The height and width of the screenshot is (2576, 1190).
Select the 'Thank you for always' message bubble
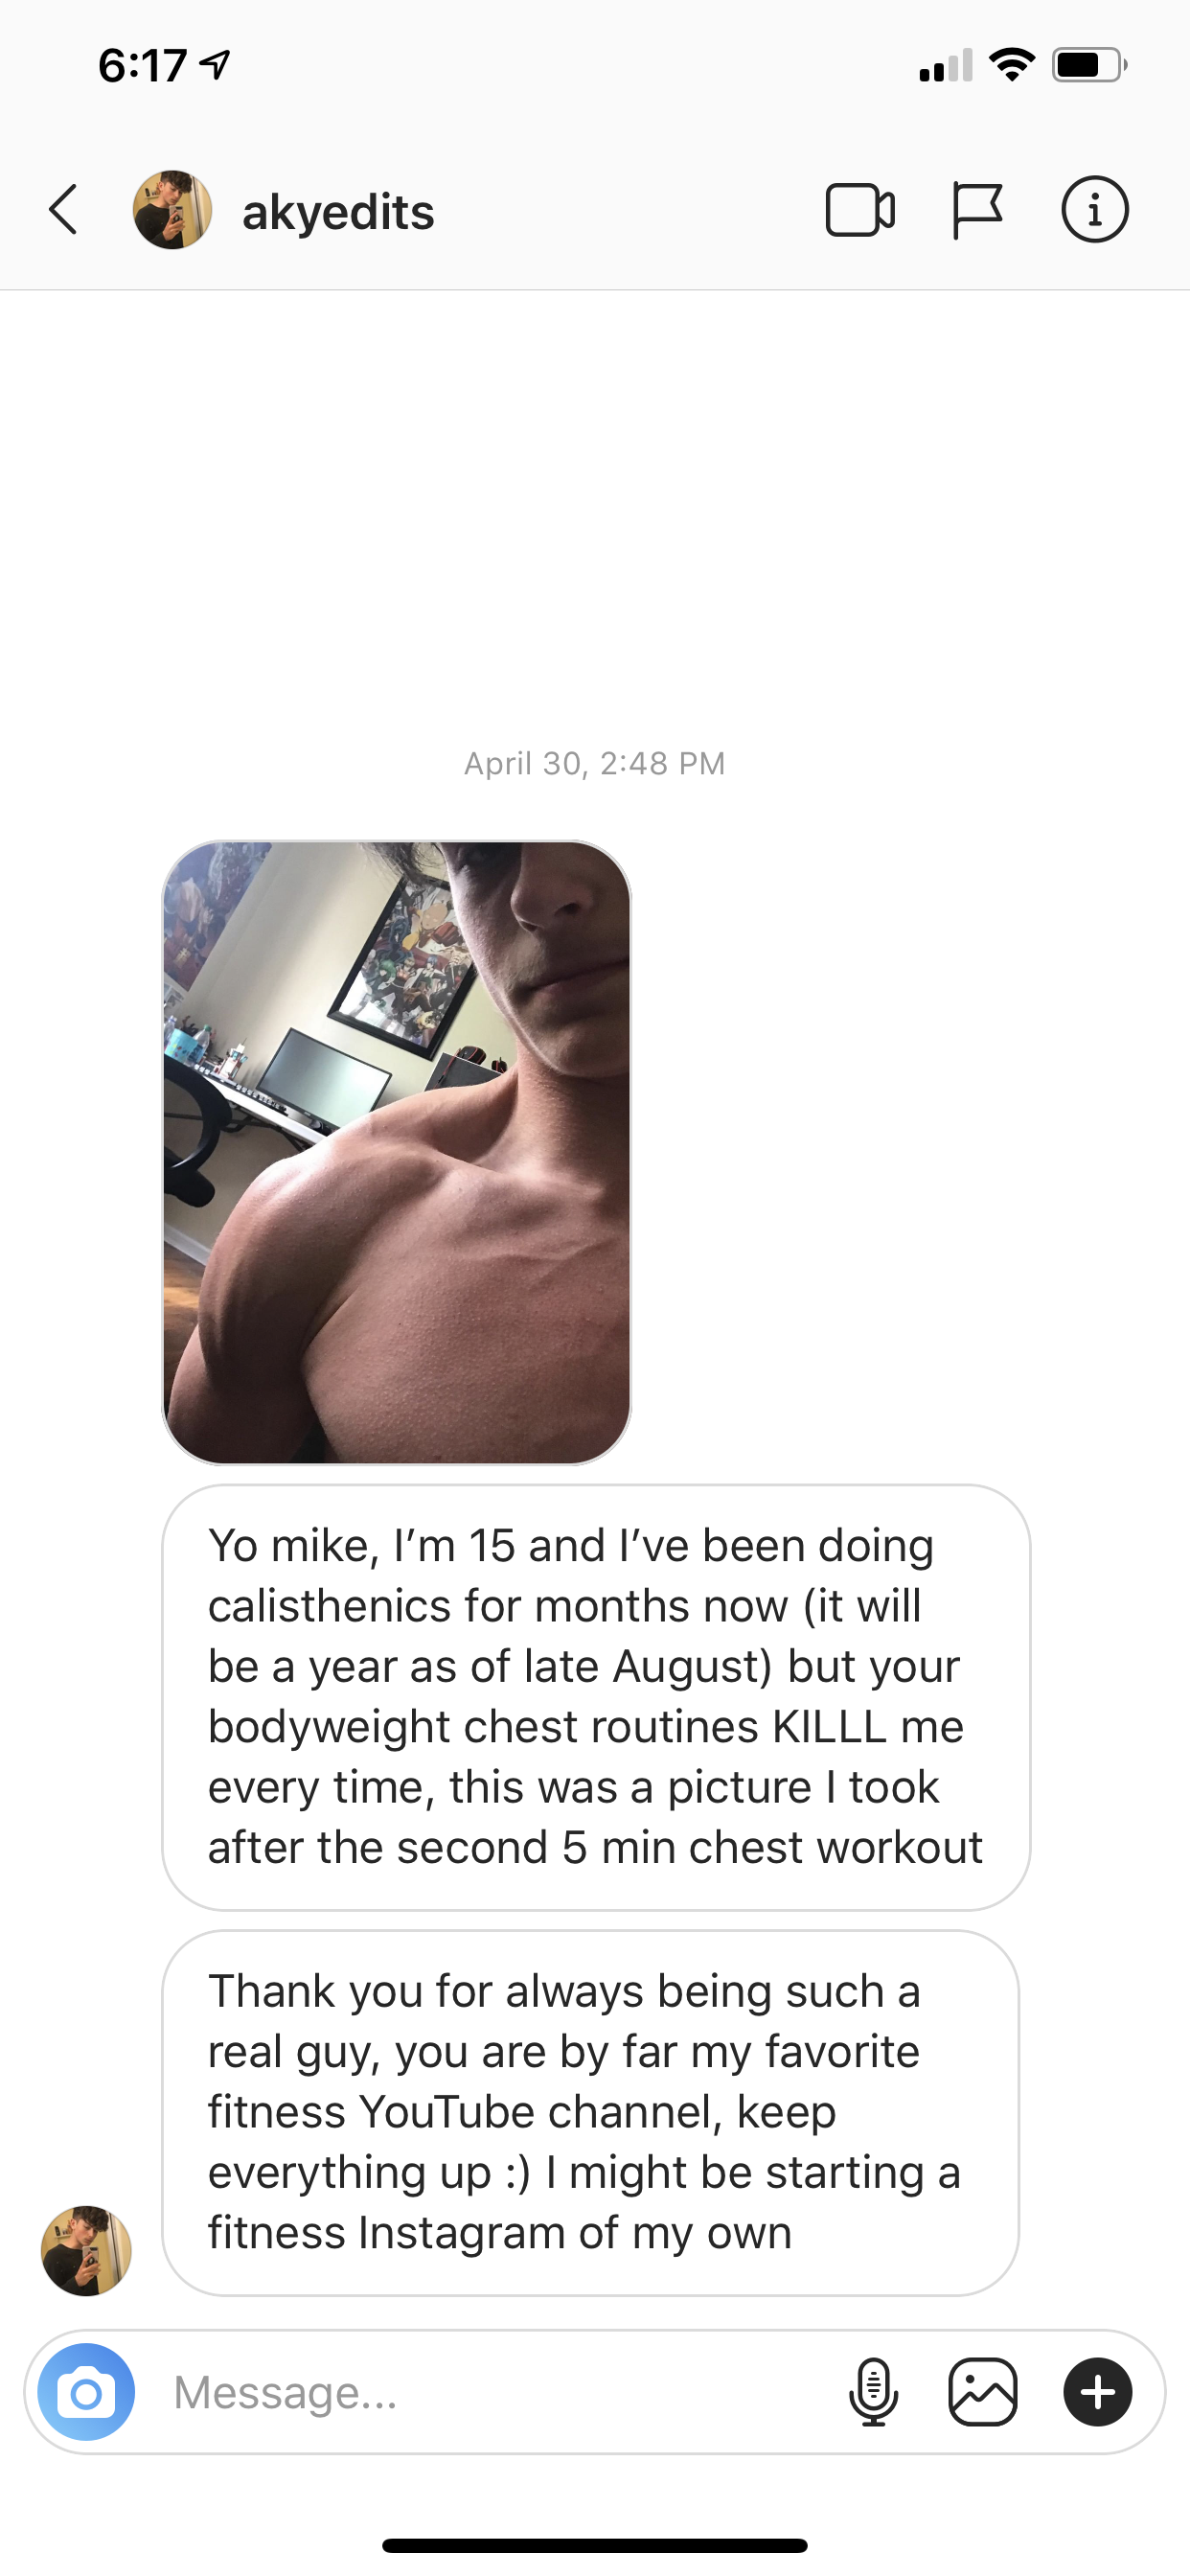[x=590, y=2113]
